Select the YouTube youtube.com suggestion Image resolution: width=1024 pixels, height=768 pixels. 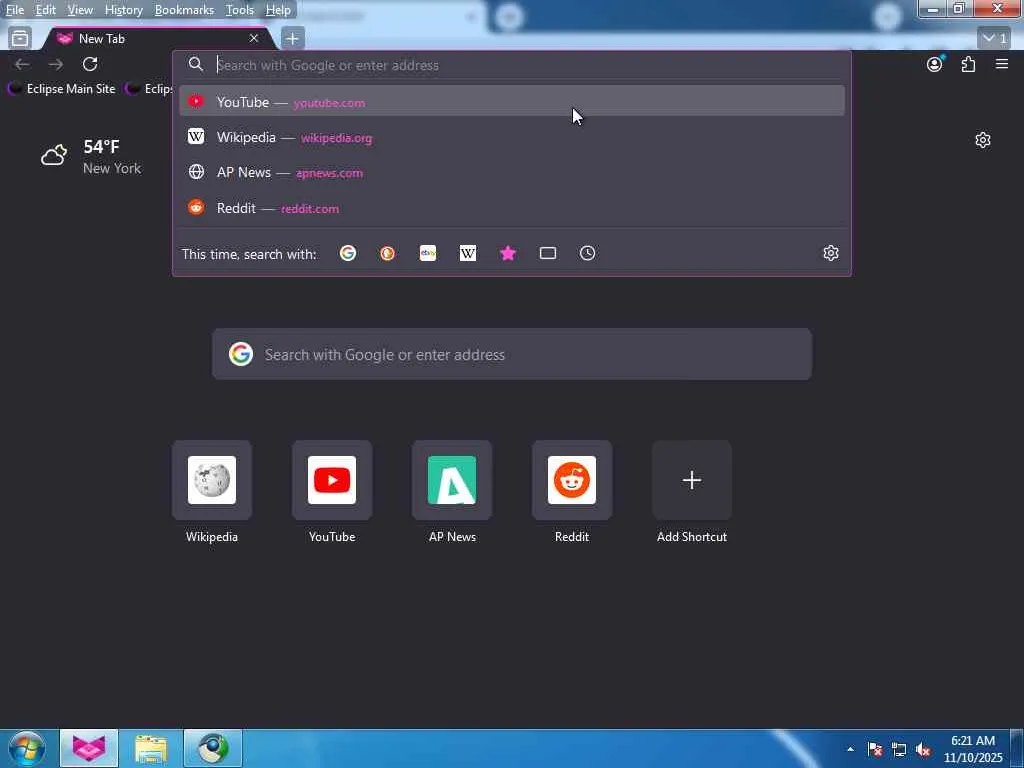pyautogui.click(x=511, y=101)
